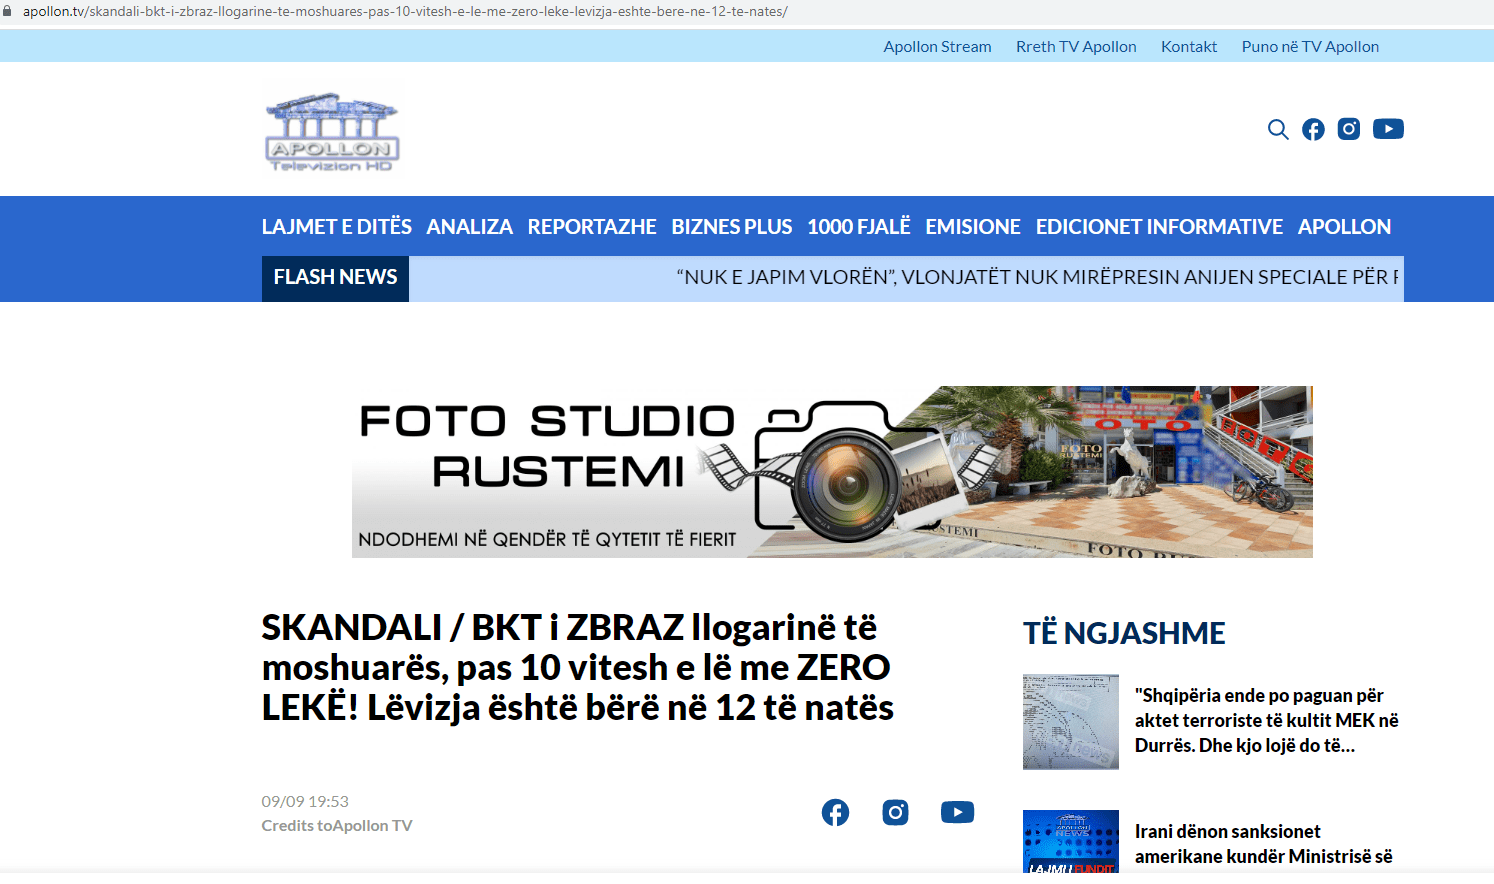This screenshot has width=1494, height=884.
Task: Select ANALIZA in the navigation bar
Action: 469,227
